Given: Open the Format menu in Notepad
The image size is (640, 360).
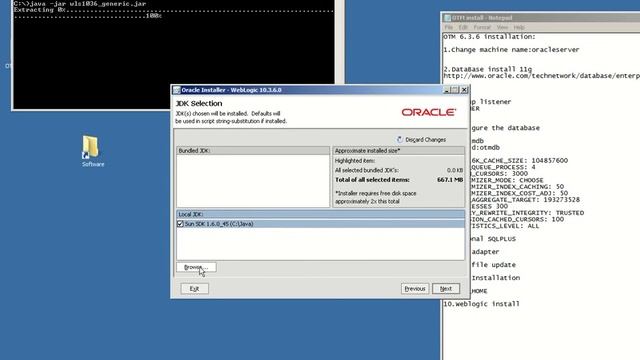Looking at the screenshot, I should pyautogui.click(x=482, y=27).
